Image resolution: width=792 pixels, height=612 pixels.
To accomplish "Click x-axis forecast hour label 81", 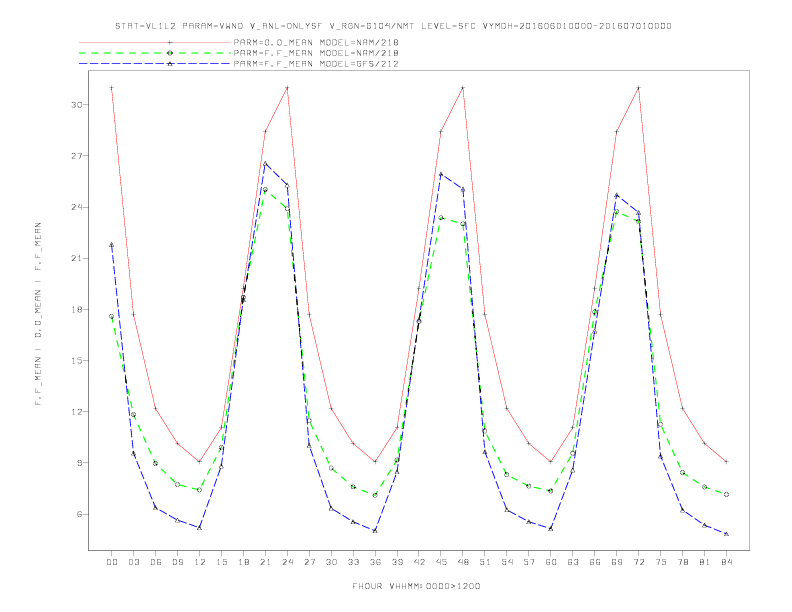I will tap(705, 562).
